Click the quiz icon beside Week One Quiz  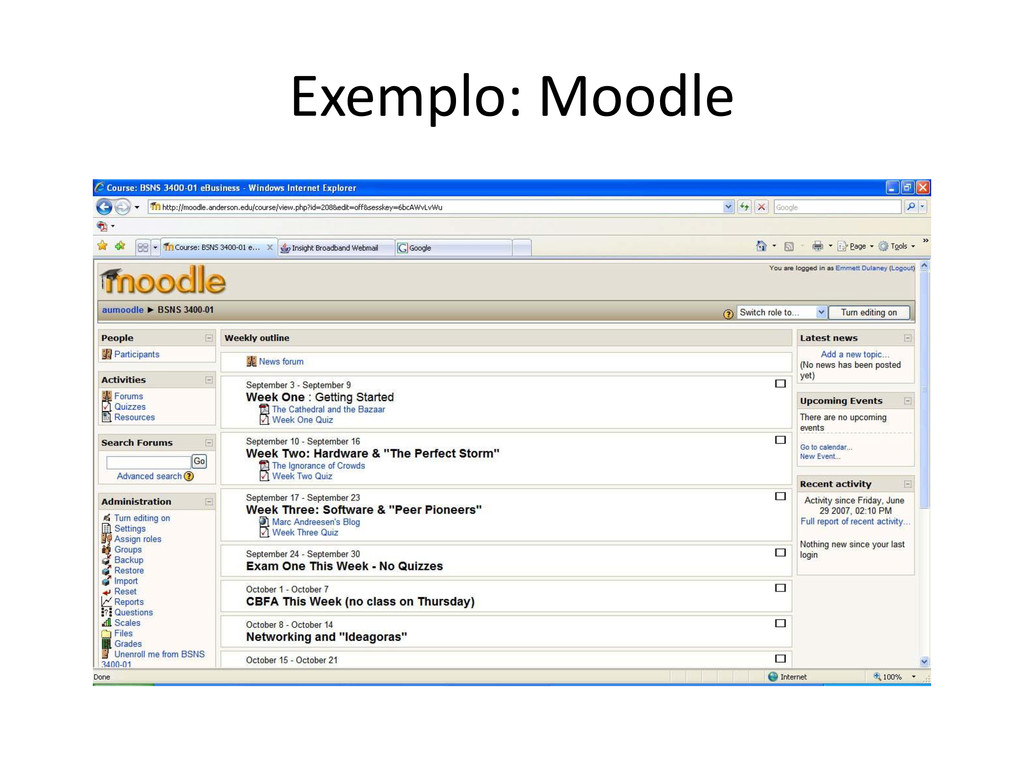264,420
